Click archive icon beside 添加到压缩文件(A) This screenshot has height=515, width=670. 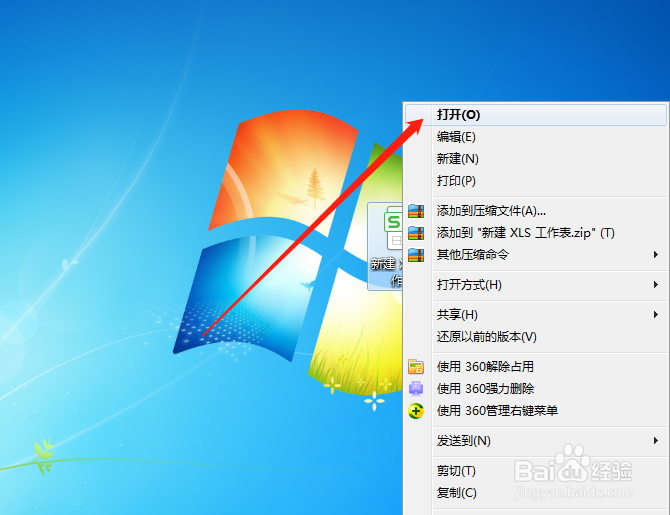[416, 211]
